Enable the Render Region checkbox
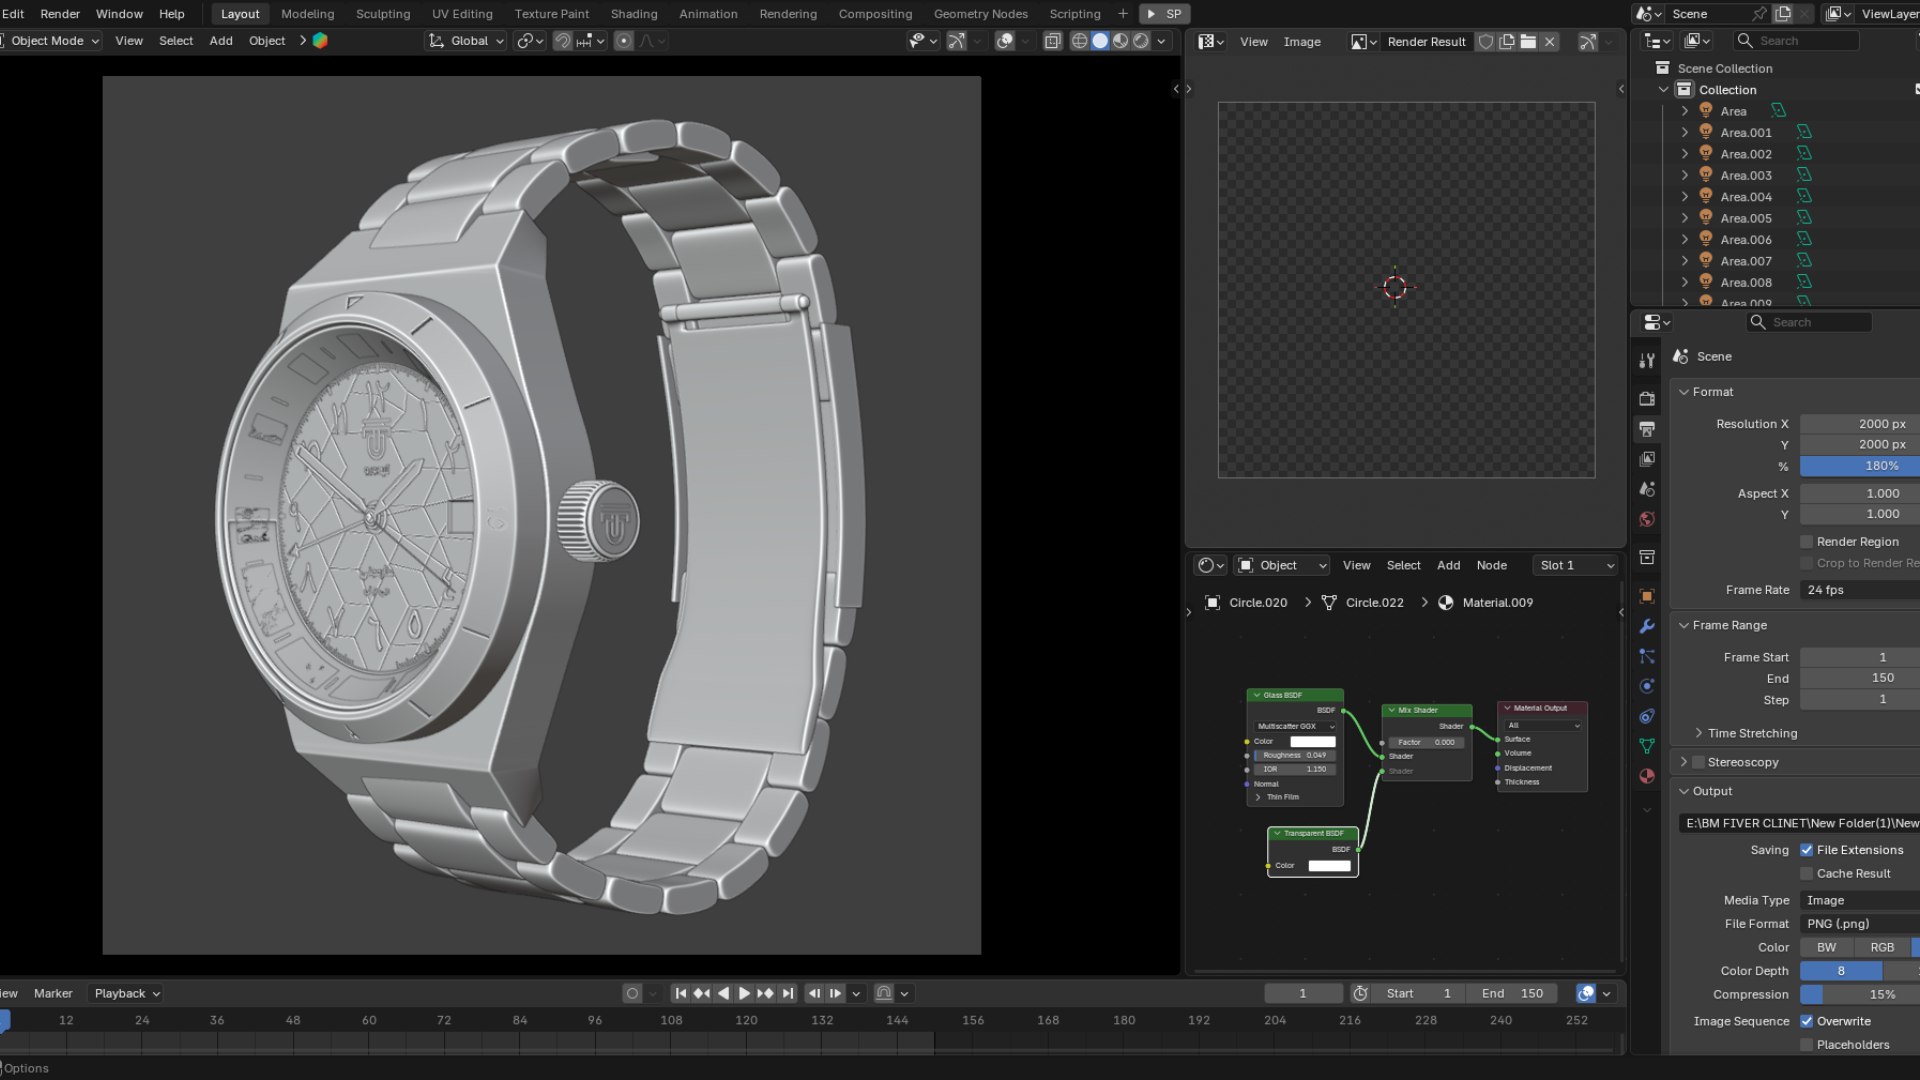1920x1080 pixels. point(1806,542)
